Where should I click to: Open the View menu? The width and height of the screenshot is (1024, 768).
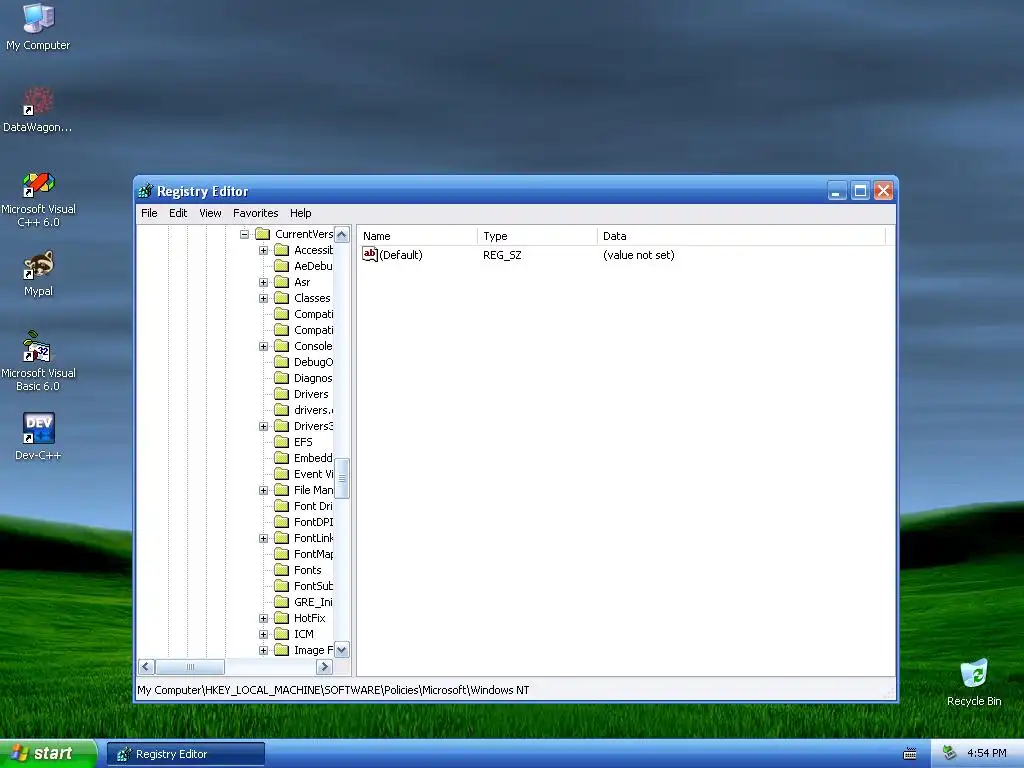[210, 213]
